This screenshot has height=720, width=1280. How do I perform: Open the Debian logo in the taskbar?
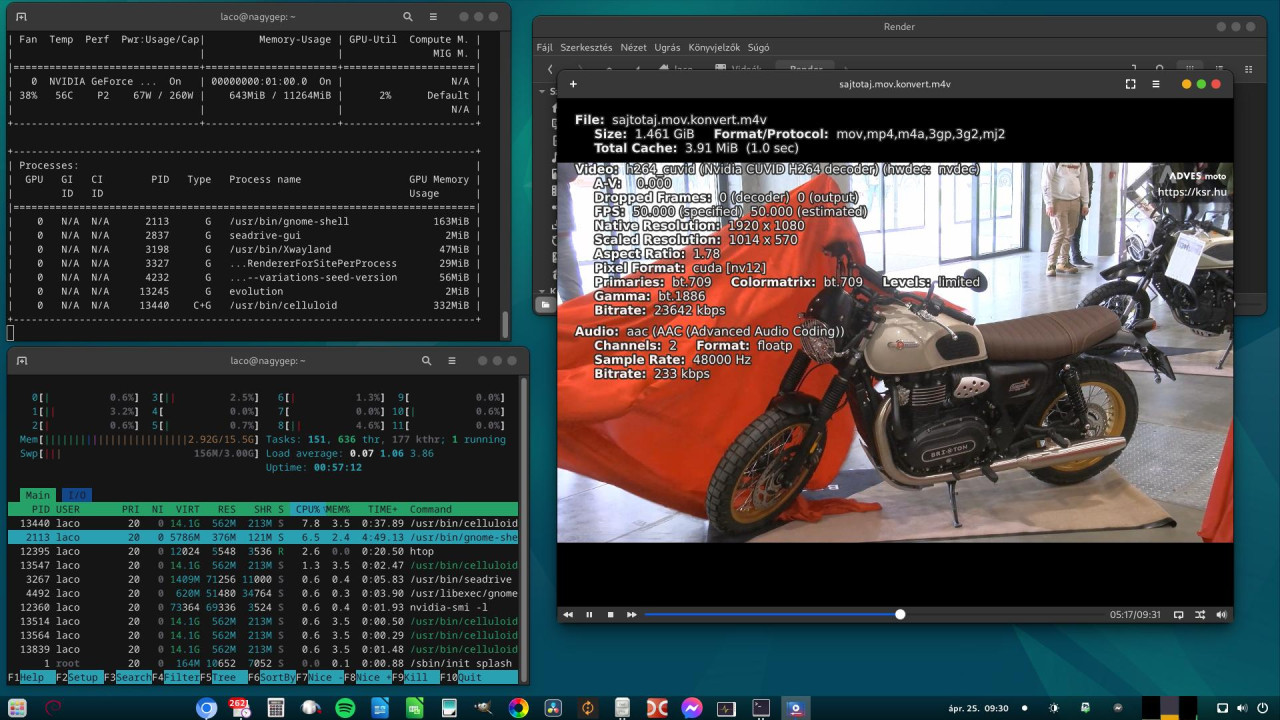tap(53, 708)
